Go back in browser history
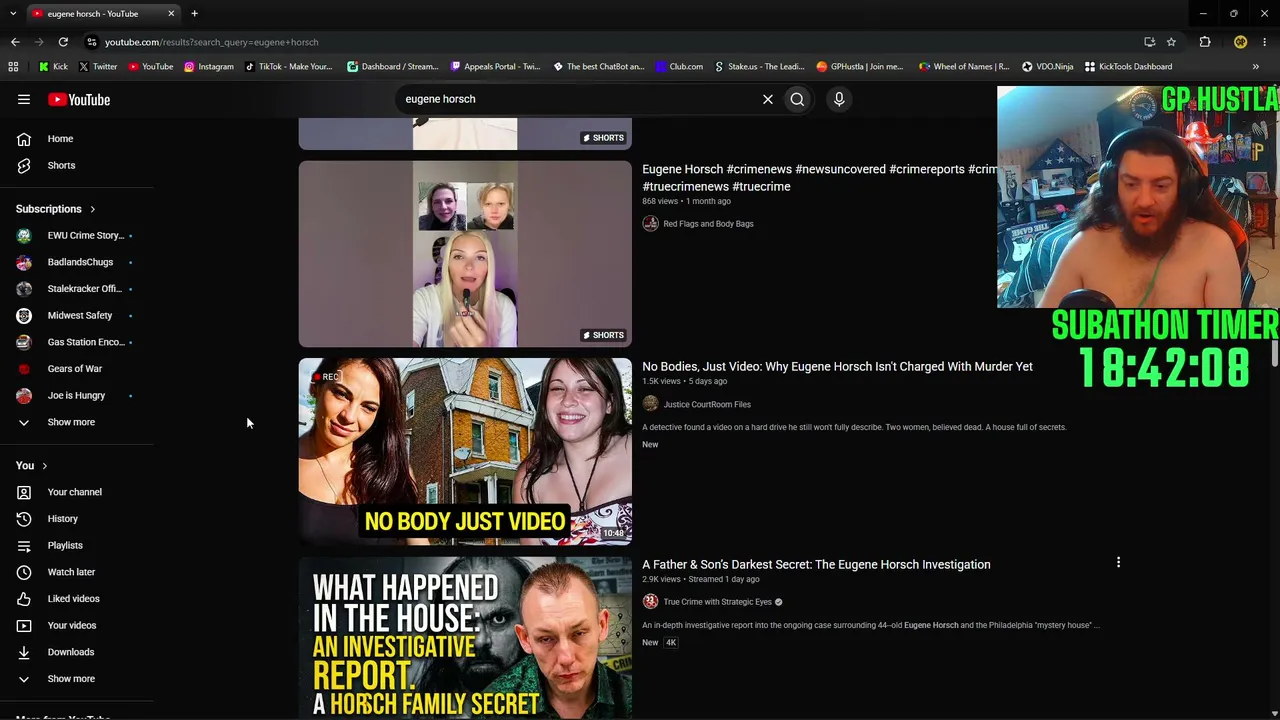 15,42
